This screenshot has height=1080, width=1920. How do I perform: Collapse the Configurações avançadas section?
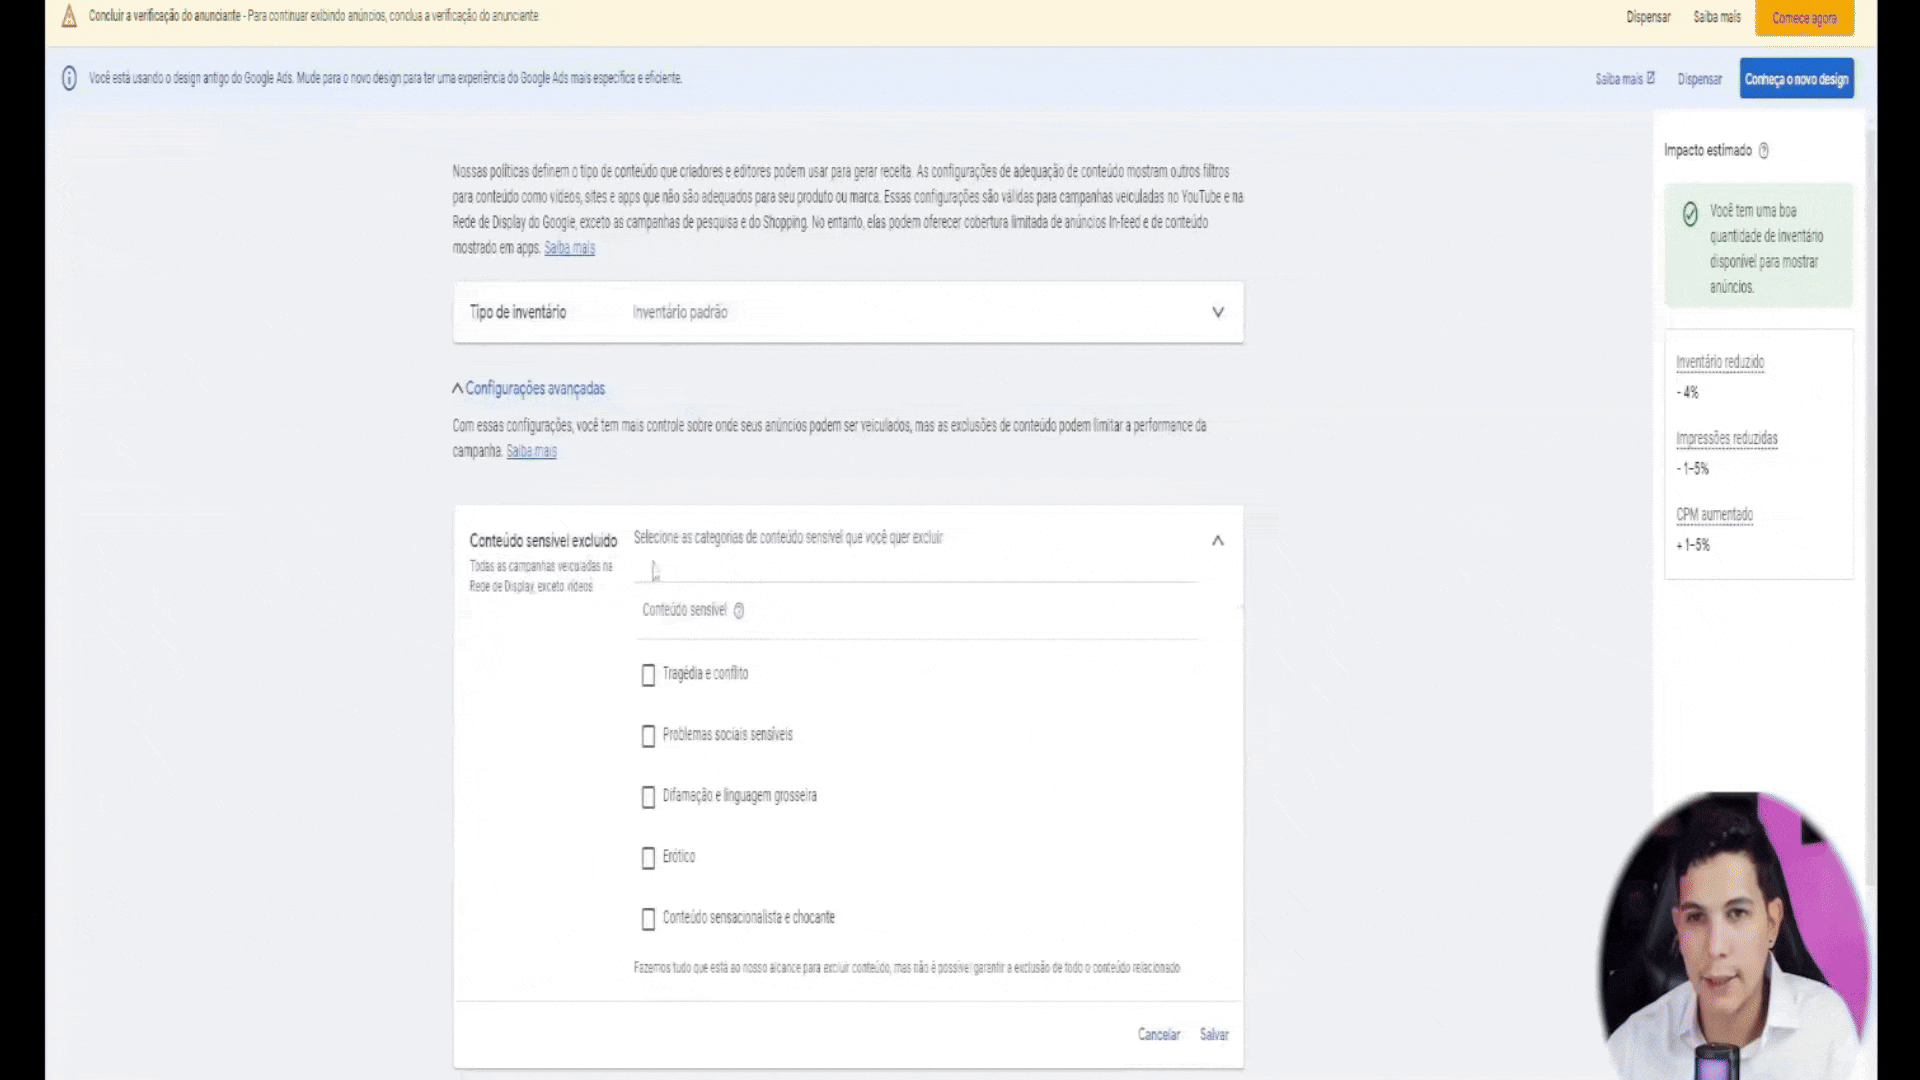pyautogui.click(x=529, y=388)
